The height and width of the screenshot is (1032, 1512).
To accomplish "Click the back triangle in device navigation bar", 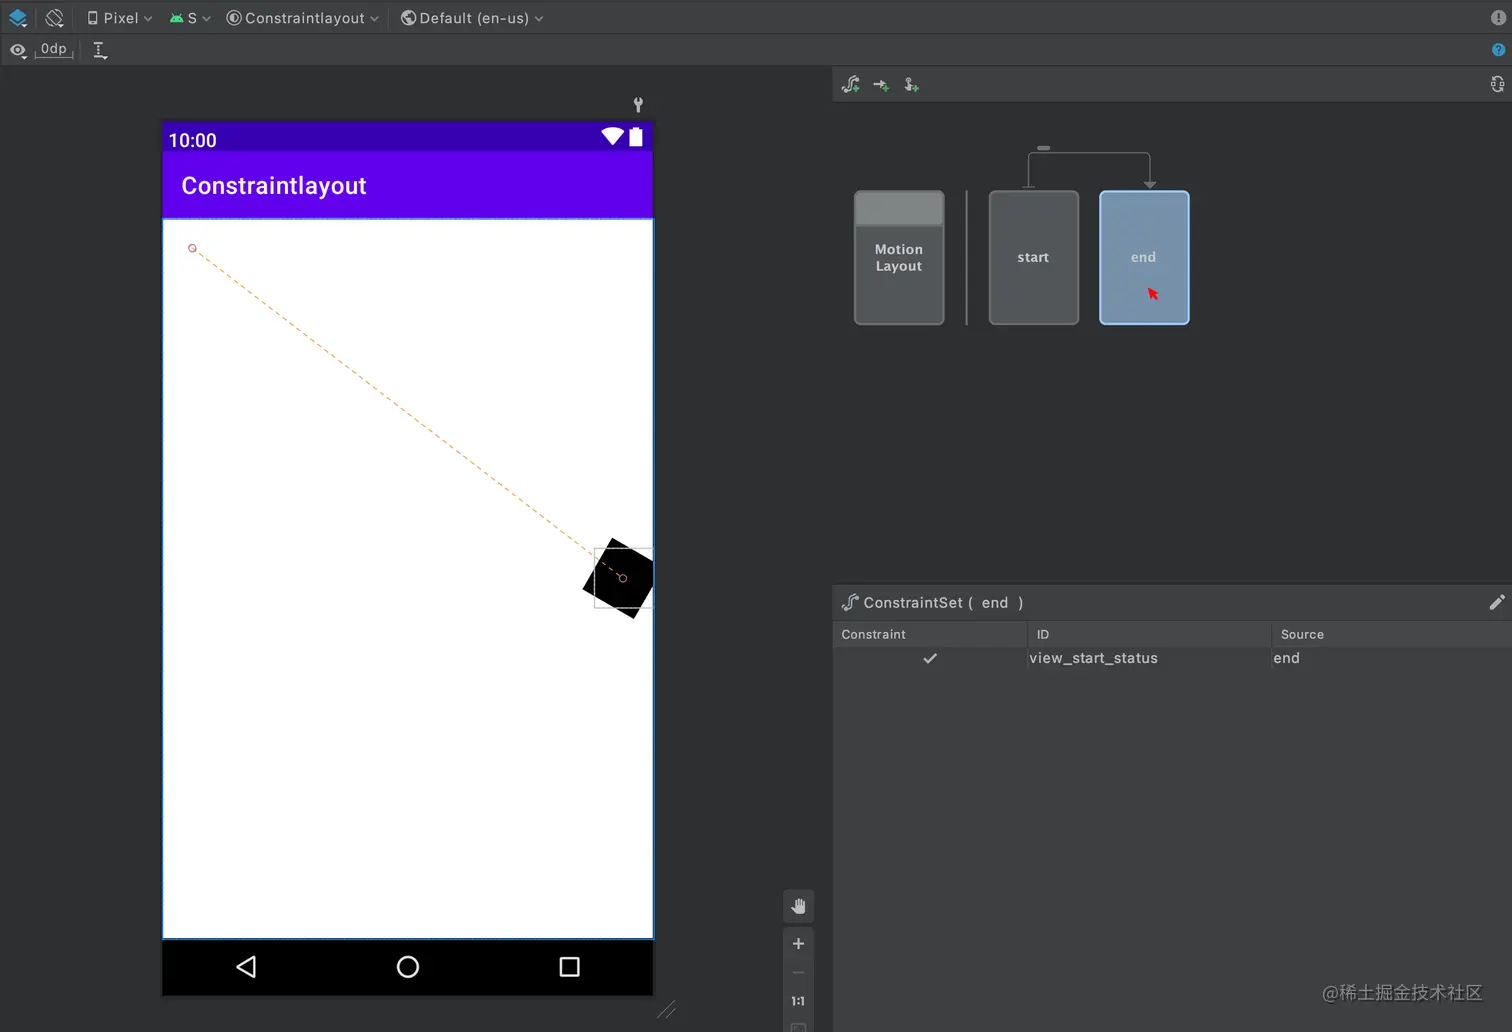I will (246, 966).
